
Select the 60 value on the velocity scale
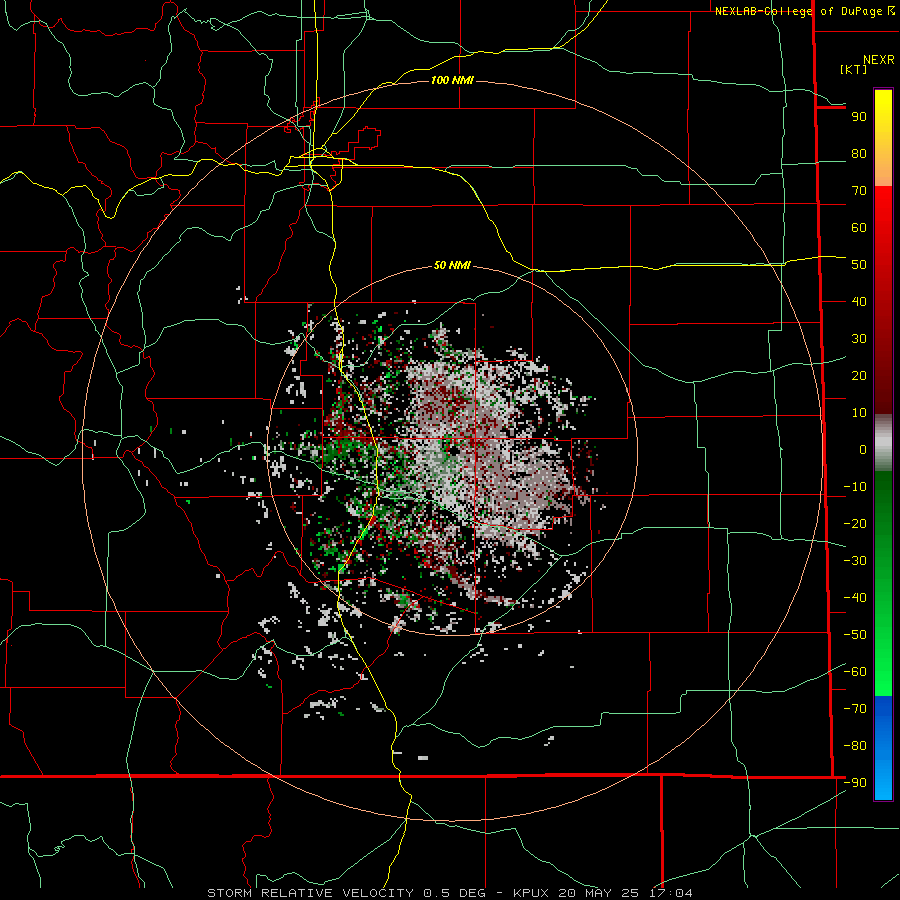(859, 228)
